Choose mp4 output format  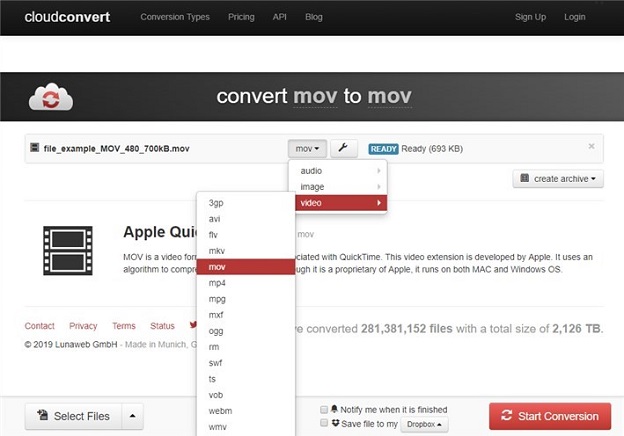point(246,283)
